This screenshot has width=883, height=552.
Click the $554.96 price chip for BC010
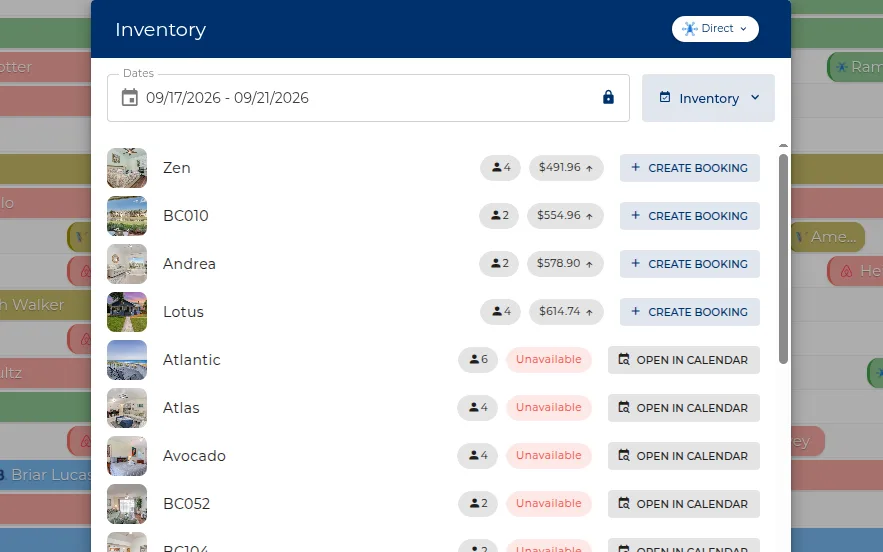pos(565,216)
